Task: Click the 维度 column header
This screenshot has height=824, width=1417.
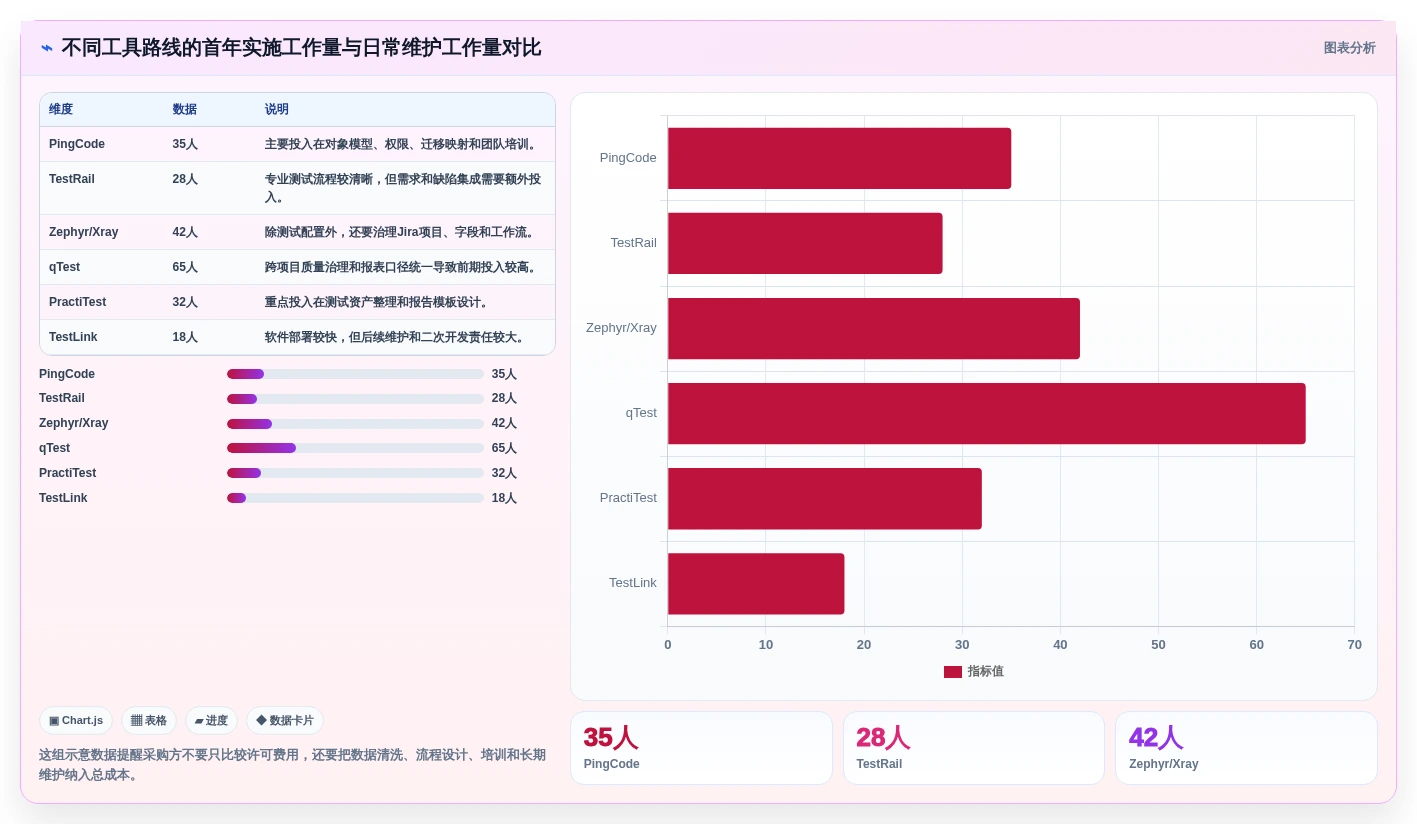Action: tap(61, 110)
